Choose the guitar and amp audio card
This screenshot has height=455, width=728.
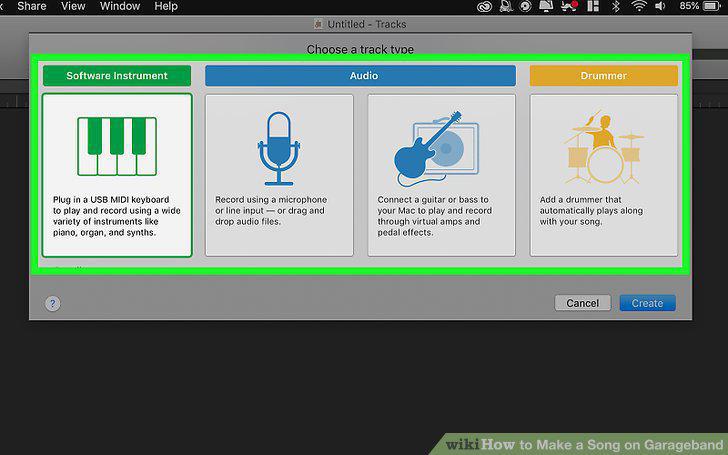click(442, 175)
